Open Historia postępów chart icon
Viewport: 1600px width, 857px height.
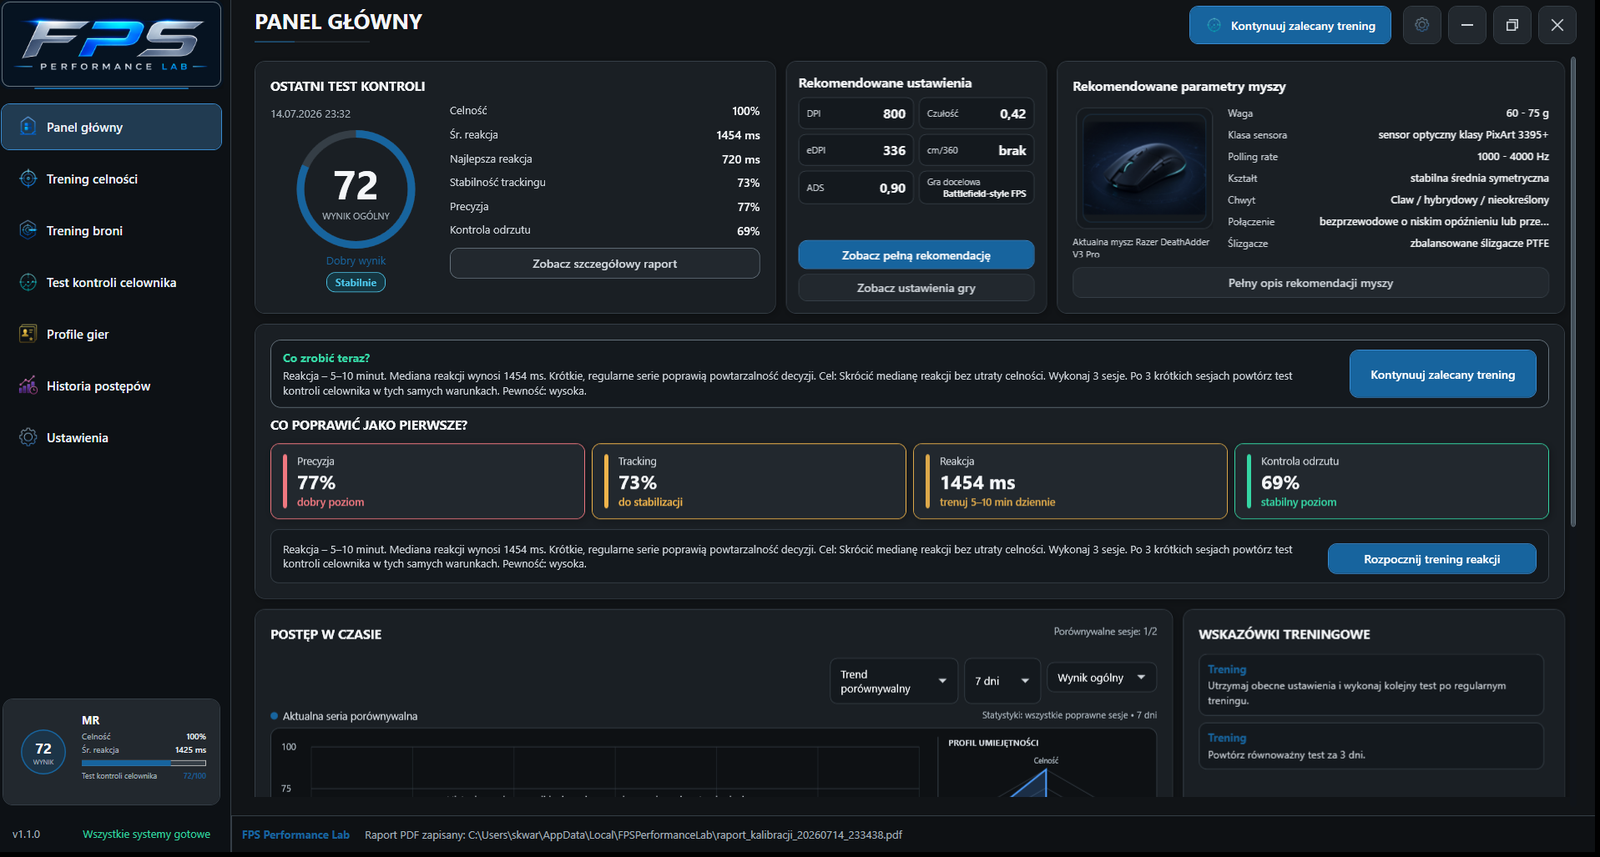point(28,386)
